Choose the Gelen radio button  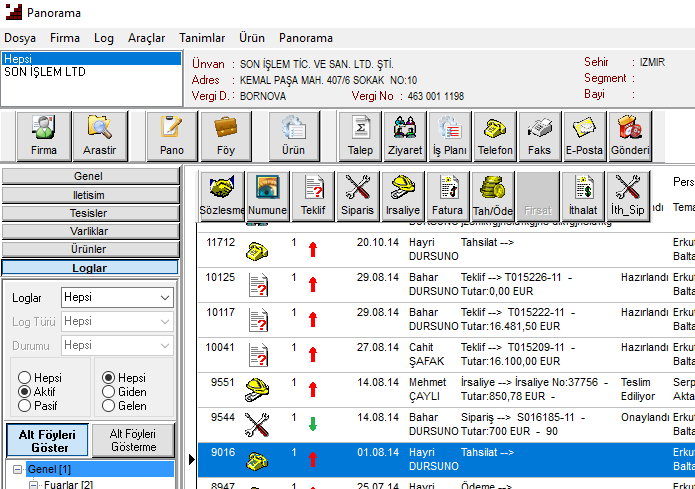click(x=109, y=407)
